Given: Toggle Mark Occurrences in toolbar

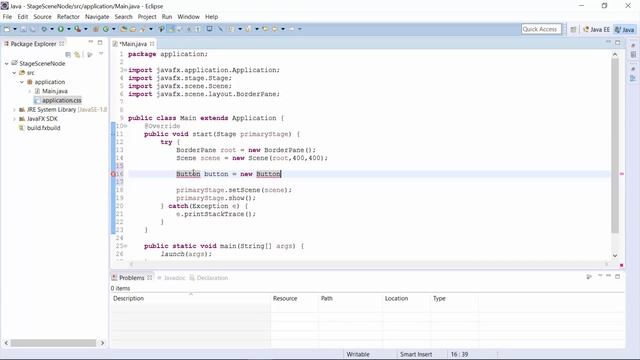Looking at the screenshot, I should (x=171, y=29).
